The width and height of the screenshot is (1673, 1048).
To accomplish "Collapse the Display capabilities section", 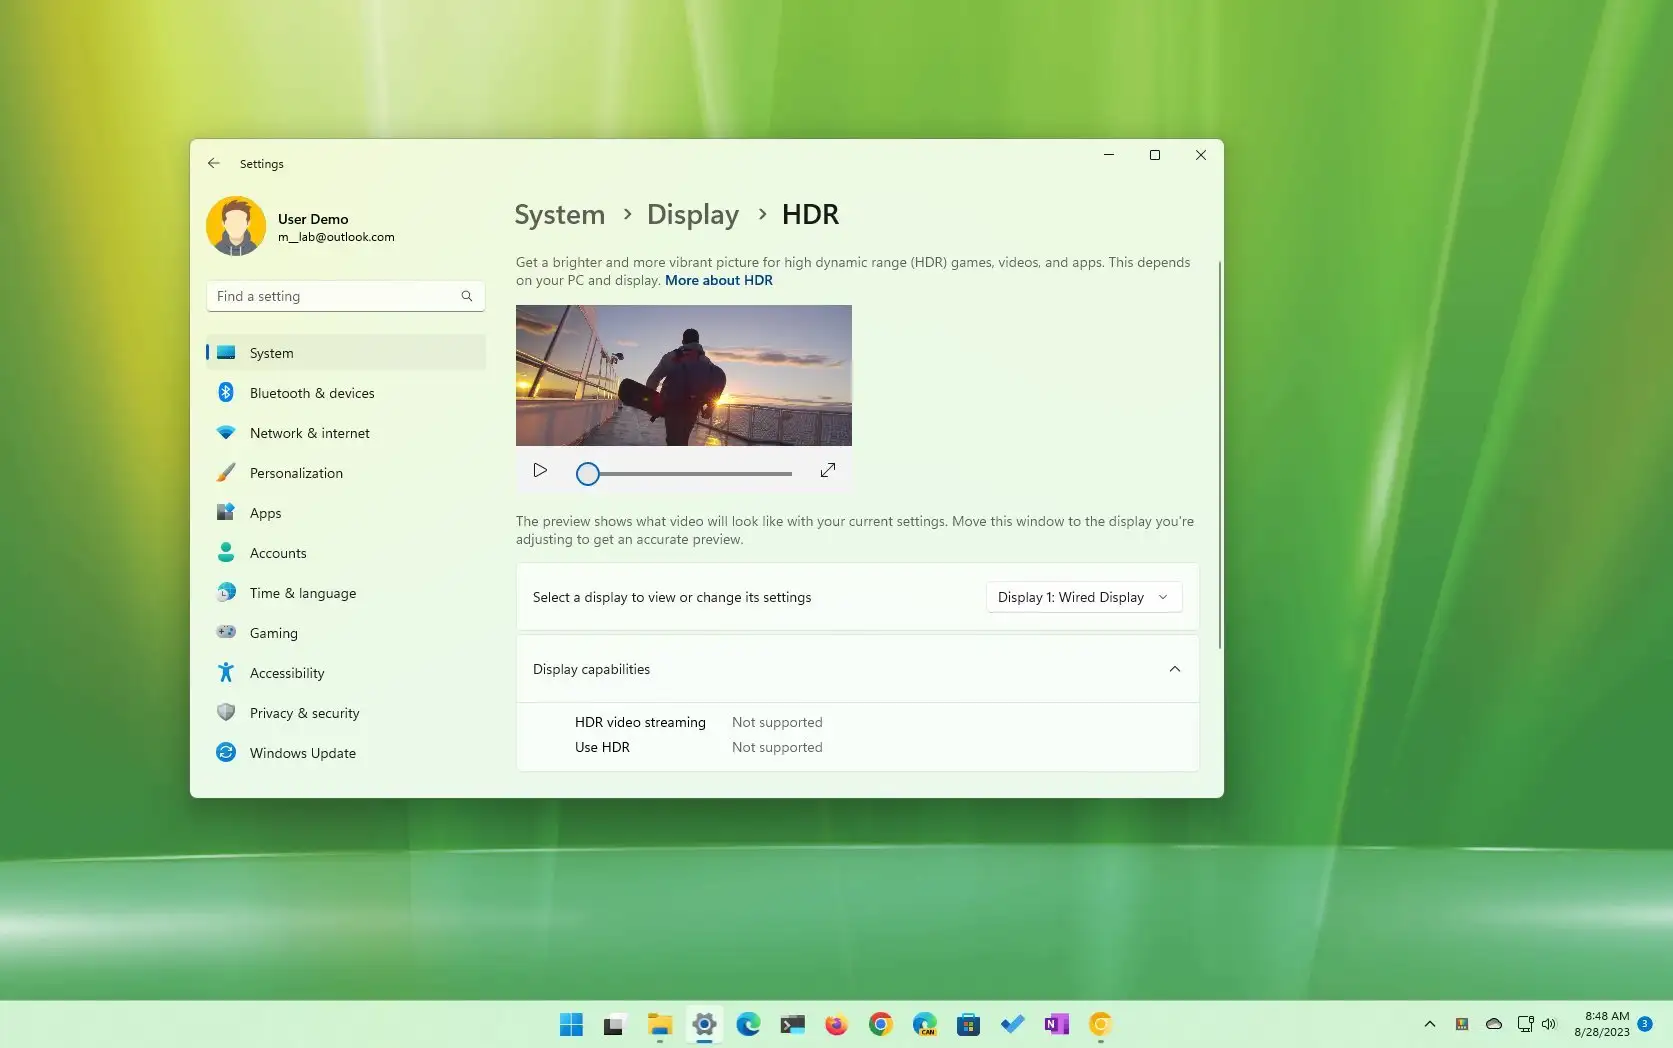I will (x=1175, y=668).
